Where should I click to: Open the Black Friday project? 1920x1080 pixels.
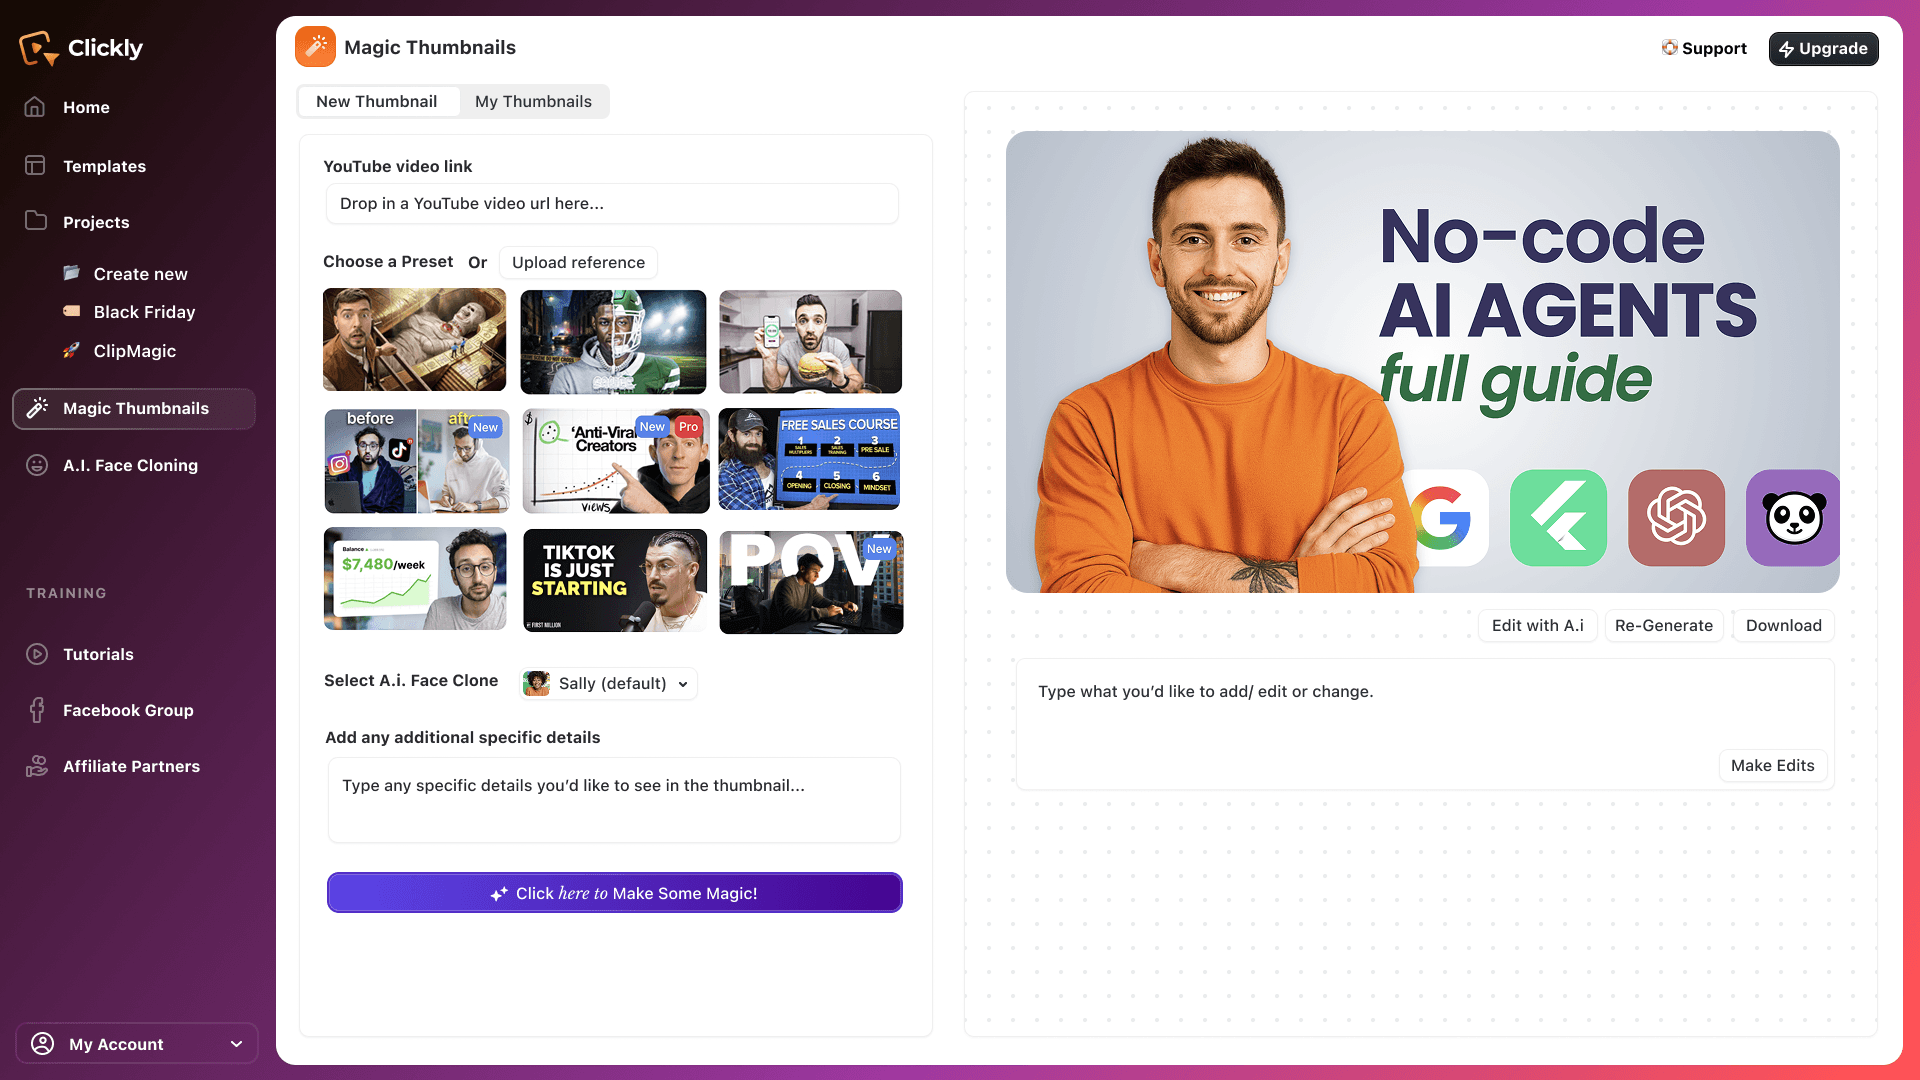(x=144, y=312)
